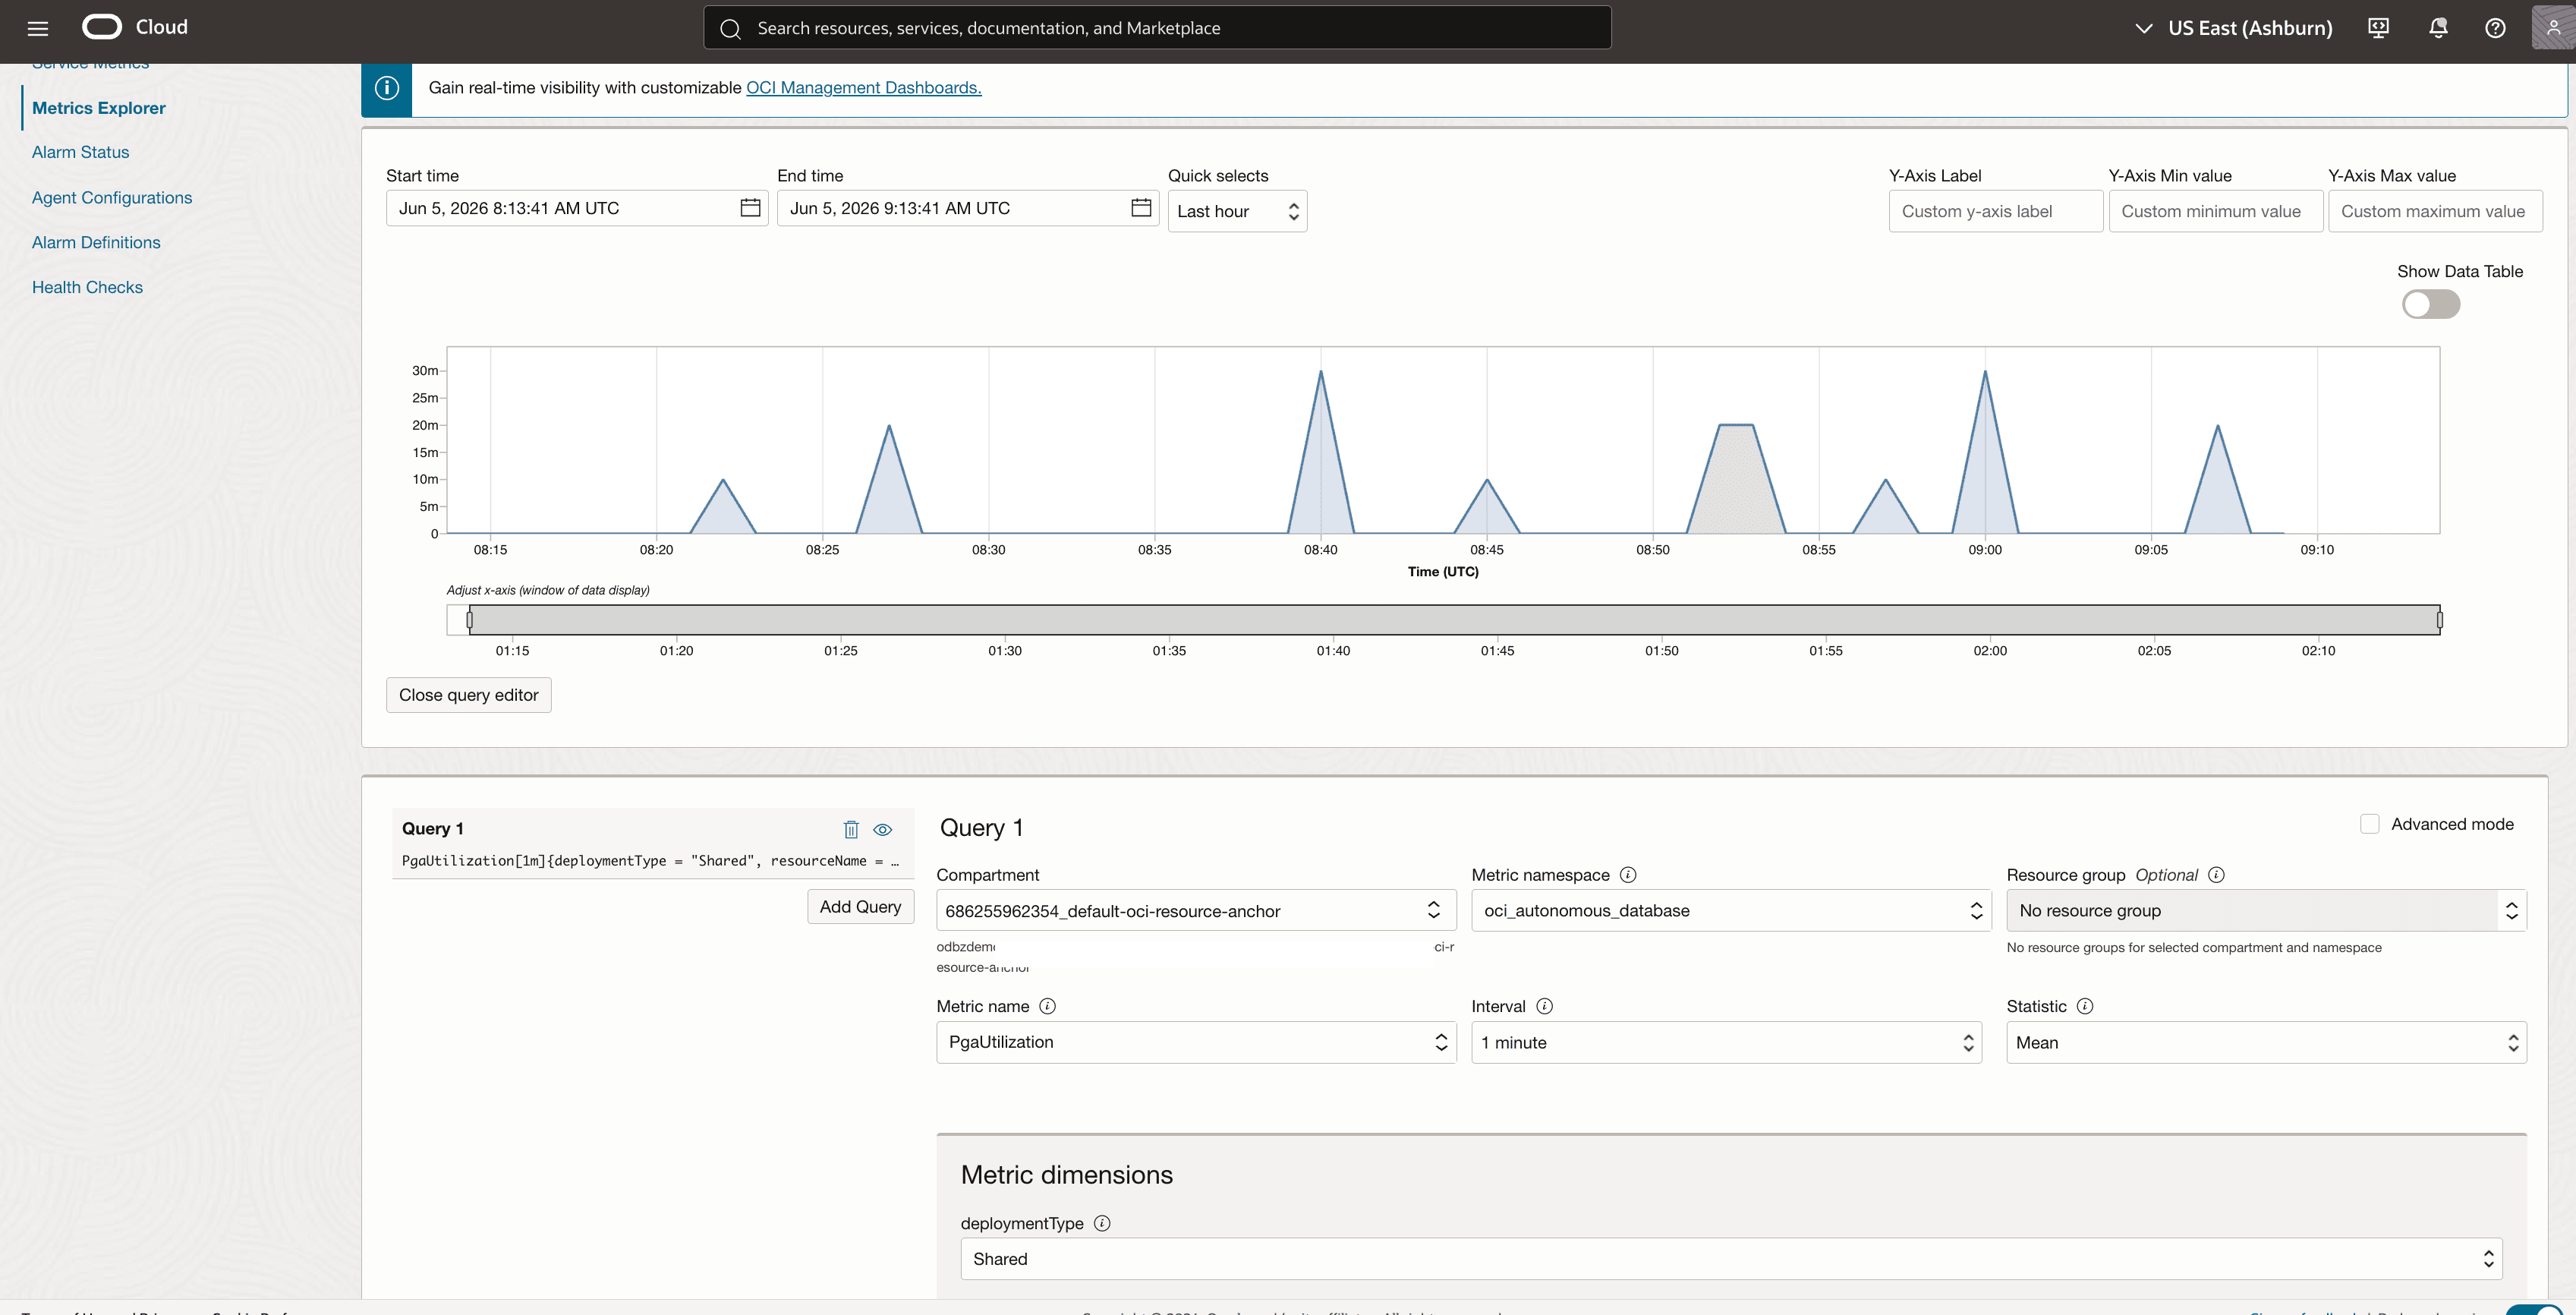Click the Interval info icon
This screenshot has height=1315, width=2576.
(1544, 1006)
